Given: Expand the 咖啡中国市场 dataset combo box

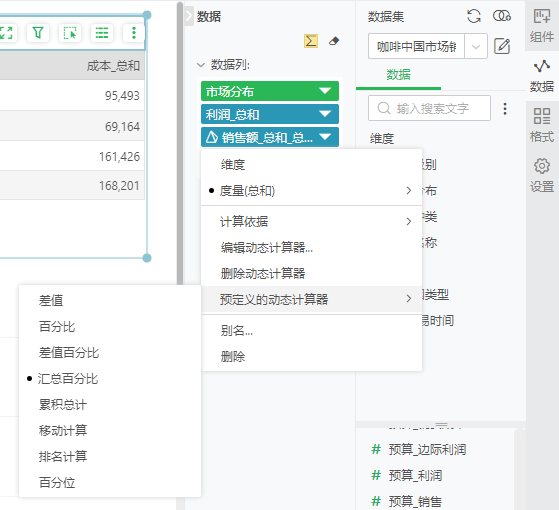Looking at the screenshot, I should [x=476, y=46].
